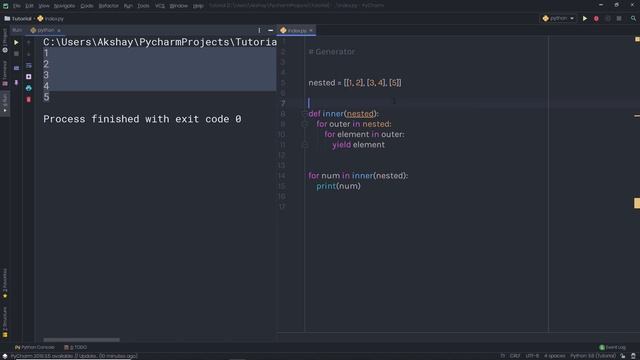Click the PyCharm logo in title bar

coord(5,6)
